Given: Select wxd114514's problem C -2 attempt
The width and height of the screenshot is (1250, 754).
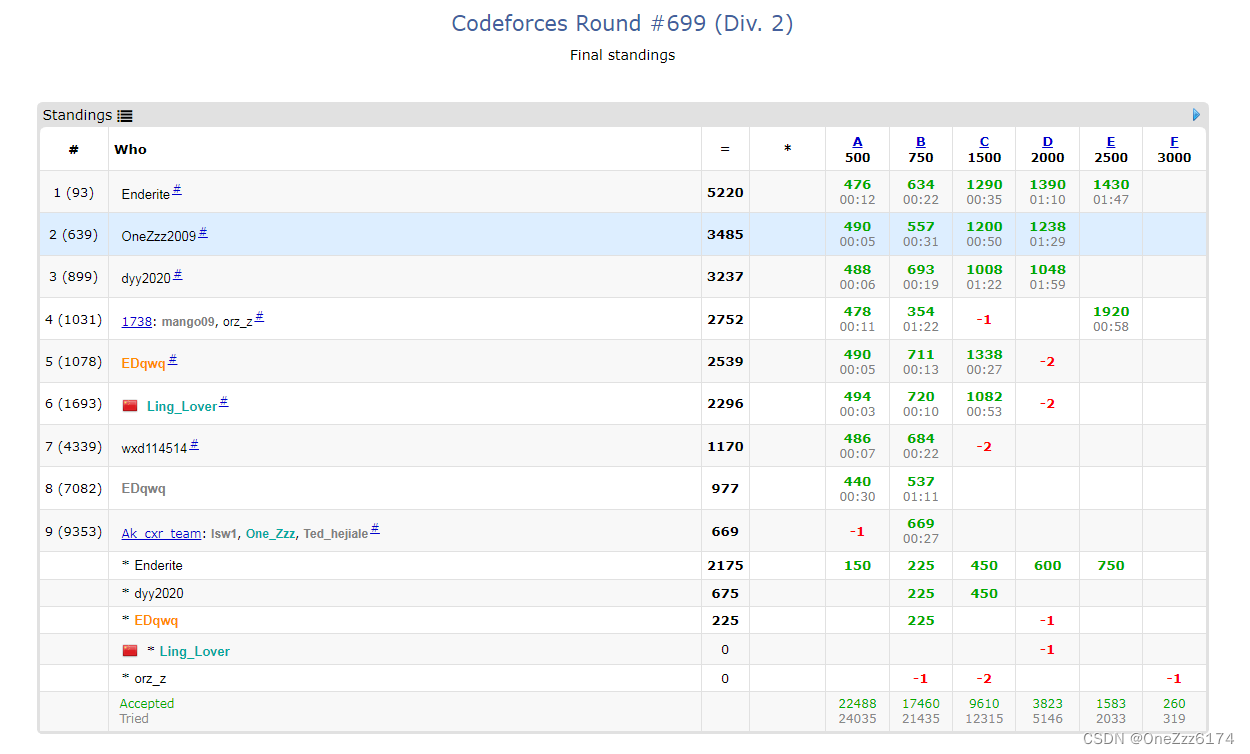Looking at the screenshot, I should [984, 447].
